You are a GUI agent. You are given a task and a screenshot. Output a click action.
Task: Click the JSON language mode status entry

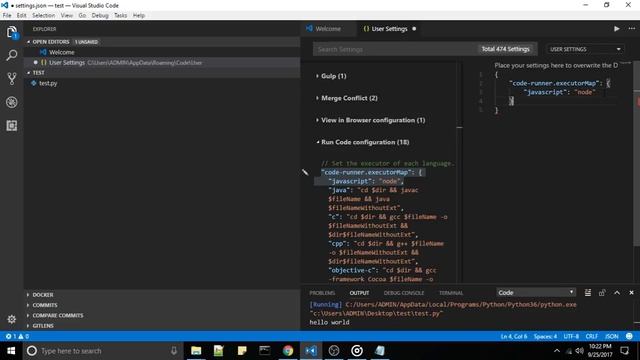pos(611,336)
